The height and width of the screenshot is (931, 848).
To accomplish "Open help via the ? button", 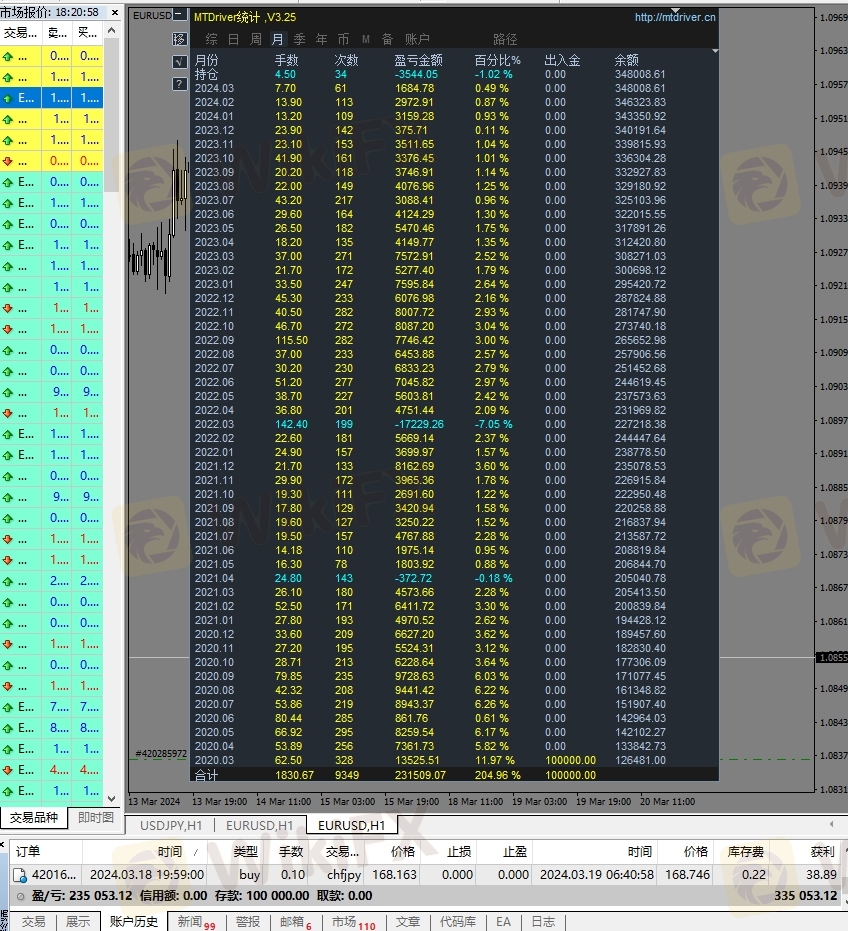I will (x=179, y=84).
